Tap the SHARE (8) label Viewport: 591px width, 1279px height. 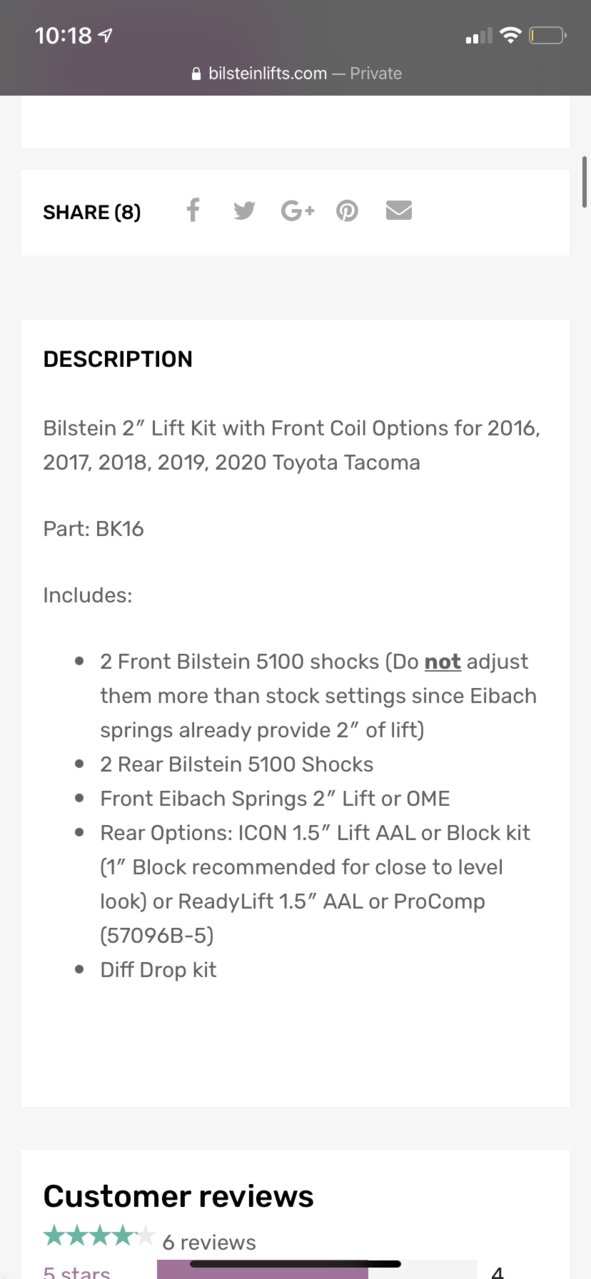[x=92, y=212]
